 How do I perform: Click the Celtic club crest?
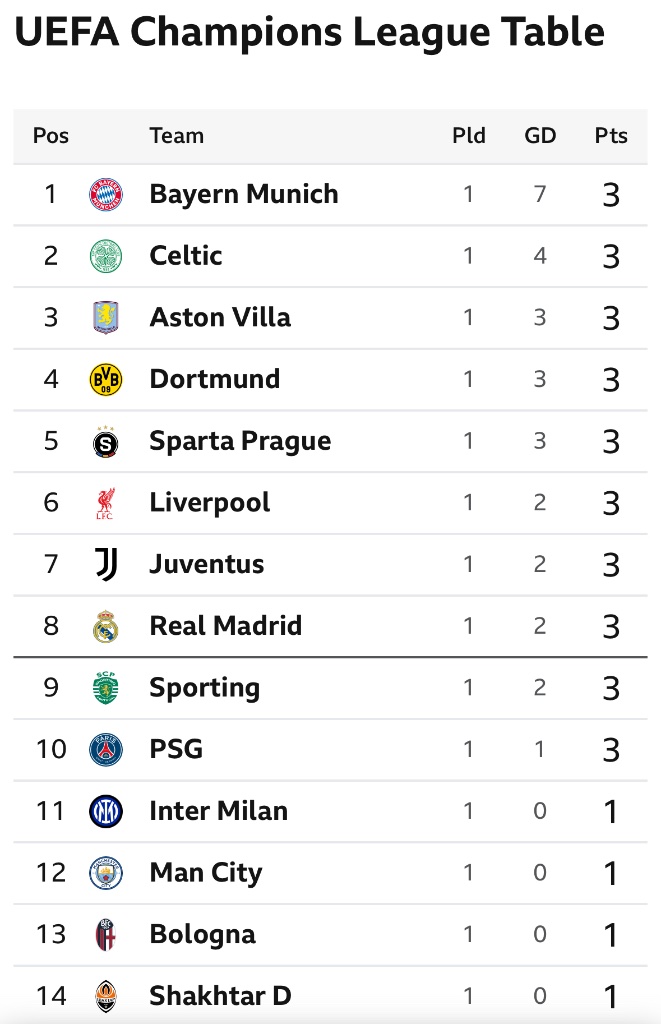106,256
